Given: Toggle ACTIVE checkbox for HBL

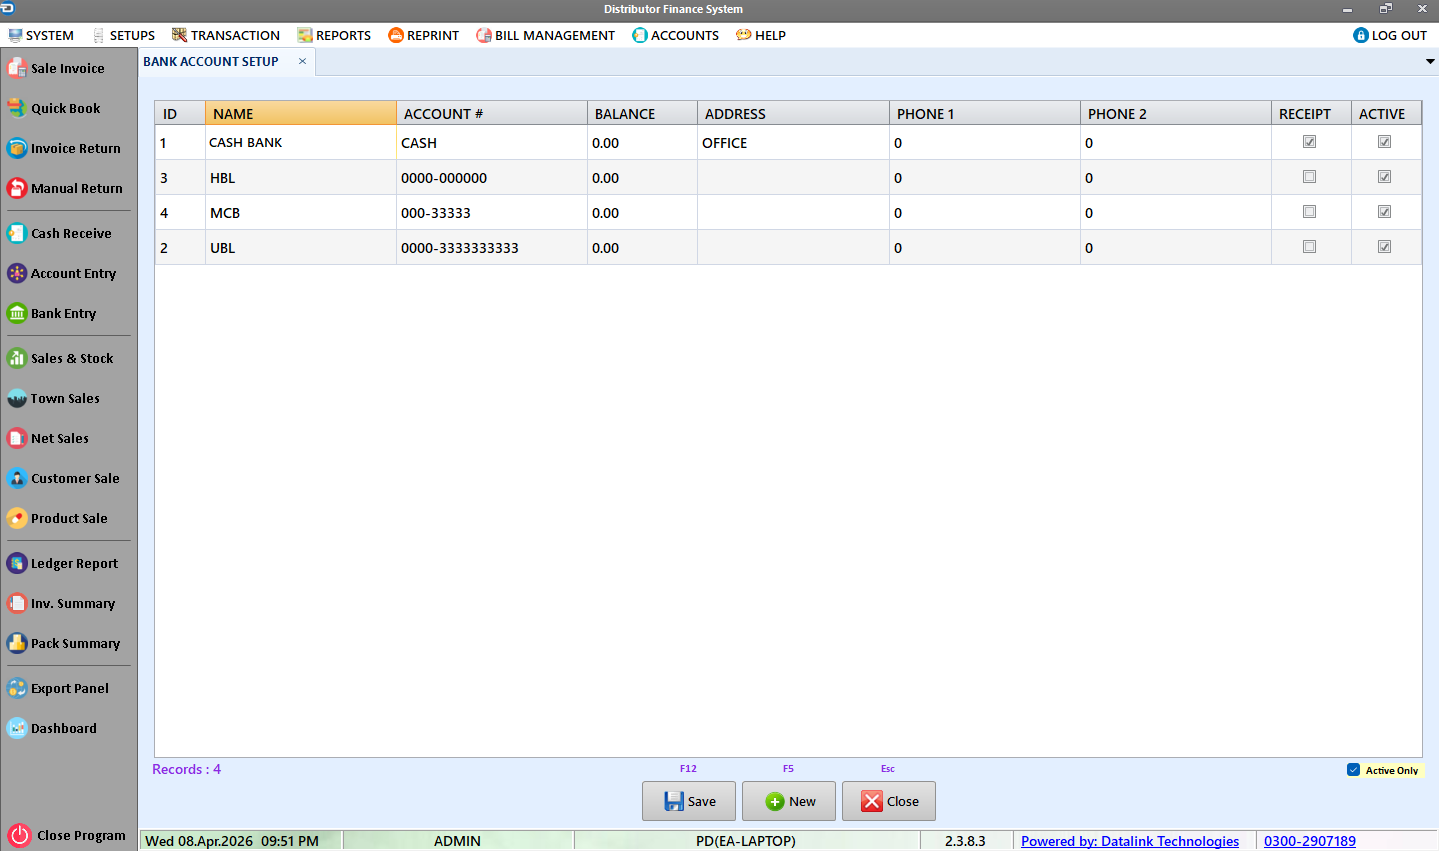Looking at the screenshot, I should pos(1384,177).
